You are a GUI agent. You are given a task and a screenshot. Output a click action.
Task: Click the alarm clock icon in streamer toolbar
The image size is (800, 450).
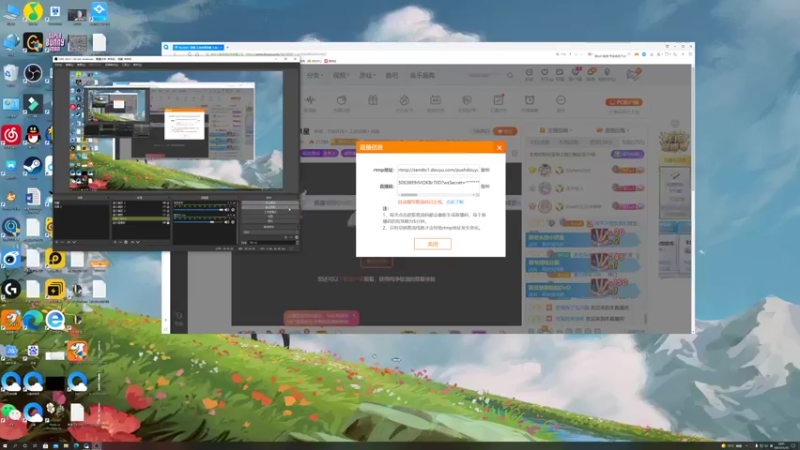[530, 100]
